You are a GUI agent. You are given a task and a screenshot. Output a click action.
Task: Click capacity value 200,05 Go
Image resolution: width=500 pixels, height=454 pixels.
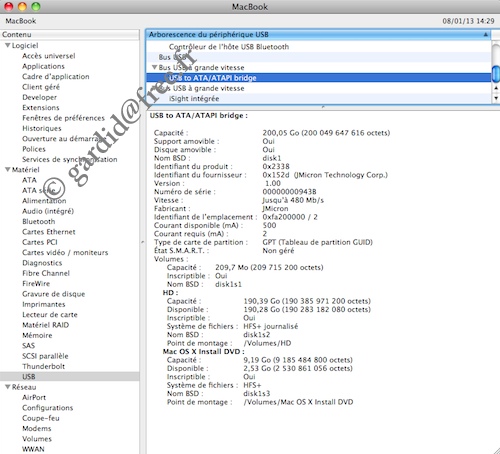[326, 133]
